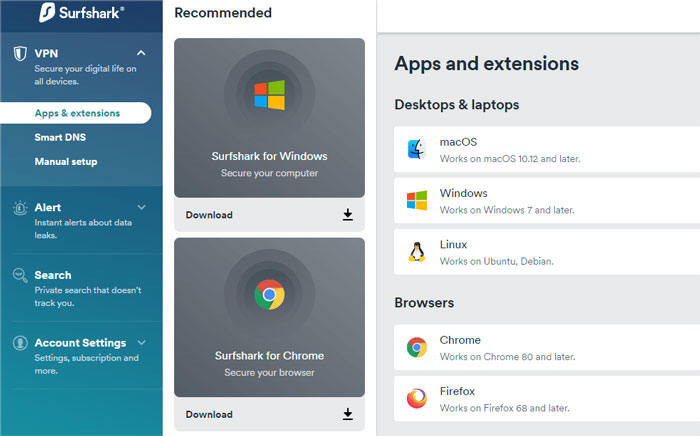
Task: Open the Chrome extension row
Action: point(547,347)
